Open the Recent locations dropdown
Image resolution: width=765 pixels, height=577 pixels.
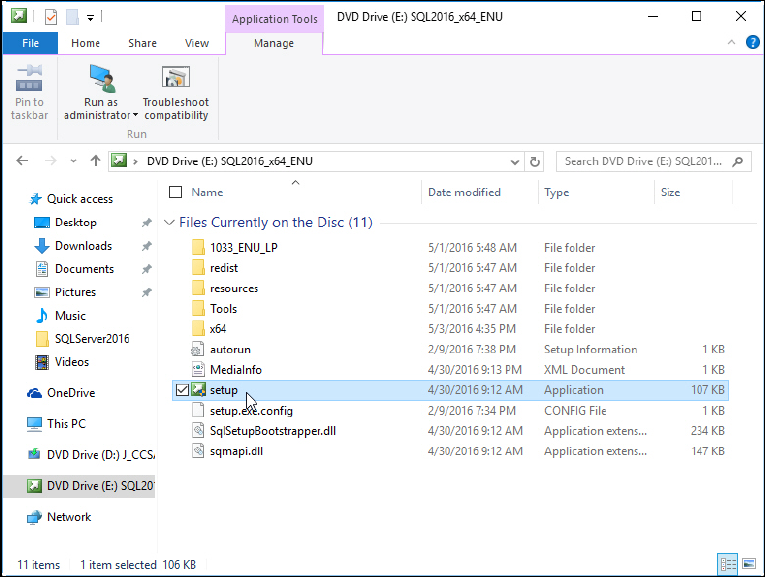[x=73, y=161]
